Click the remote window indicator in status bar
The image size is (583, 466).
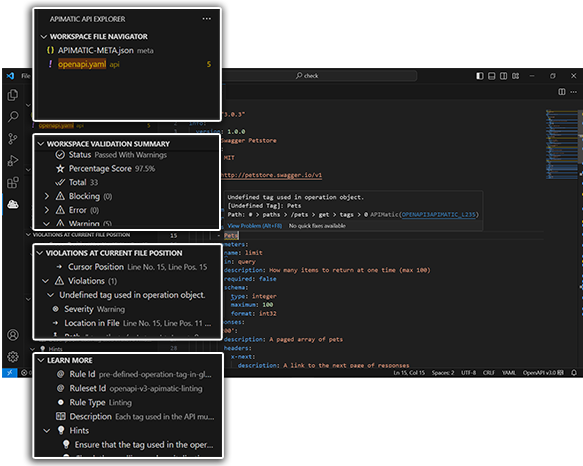pos(10,372)
